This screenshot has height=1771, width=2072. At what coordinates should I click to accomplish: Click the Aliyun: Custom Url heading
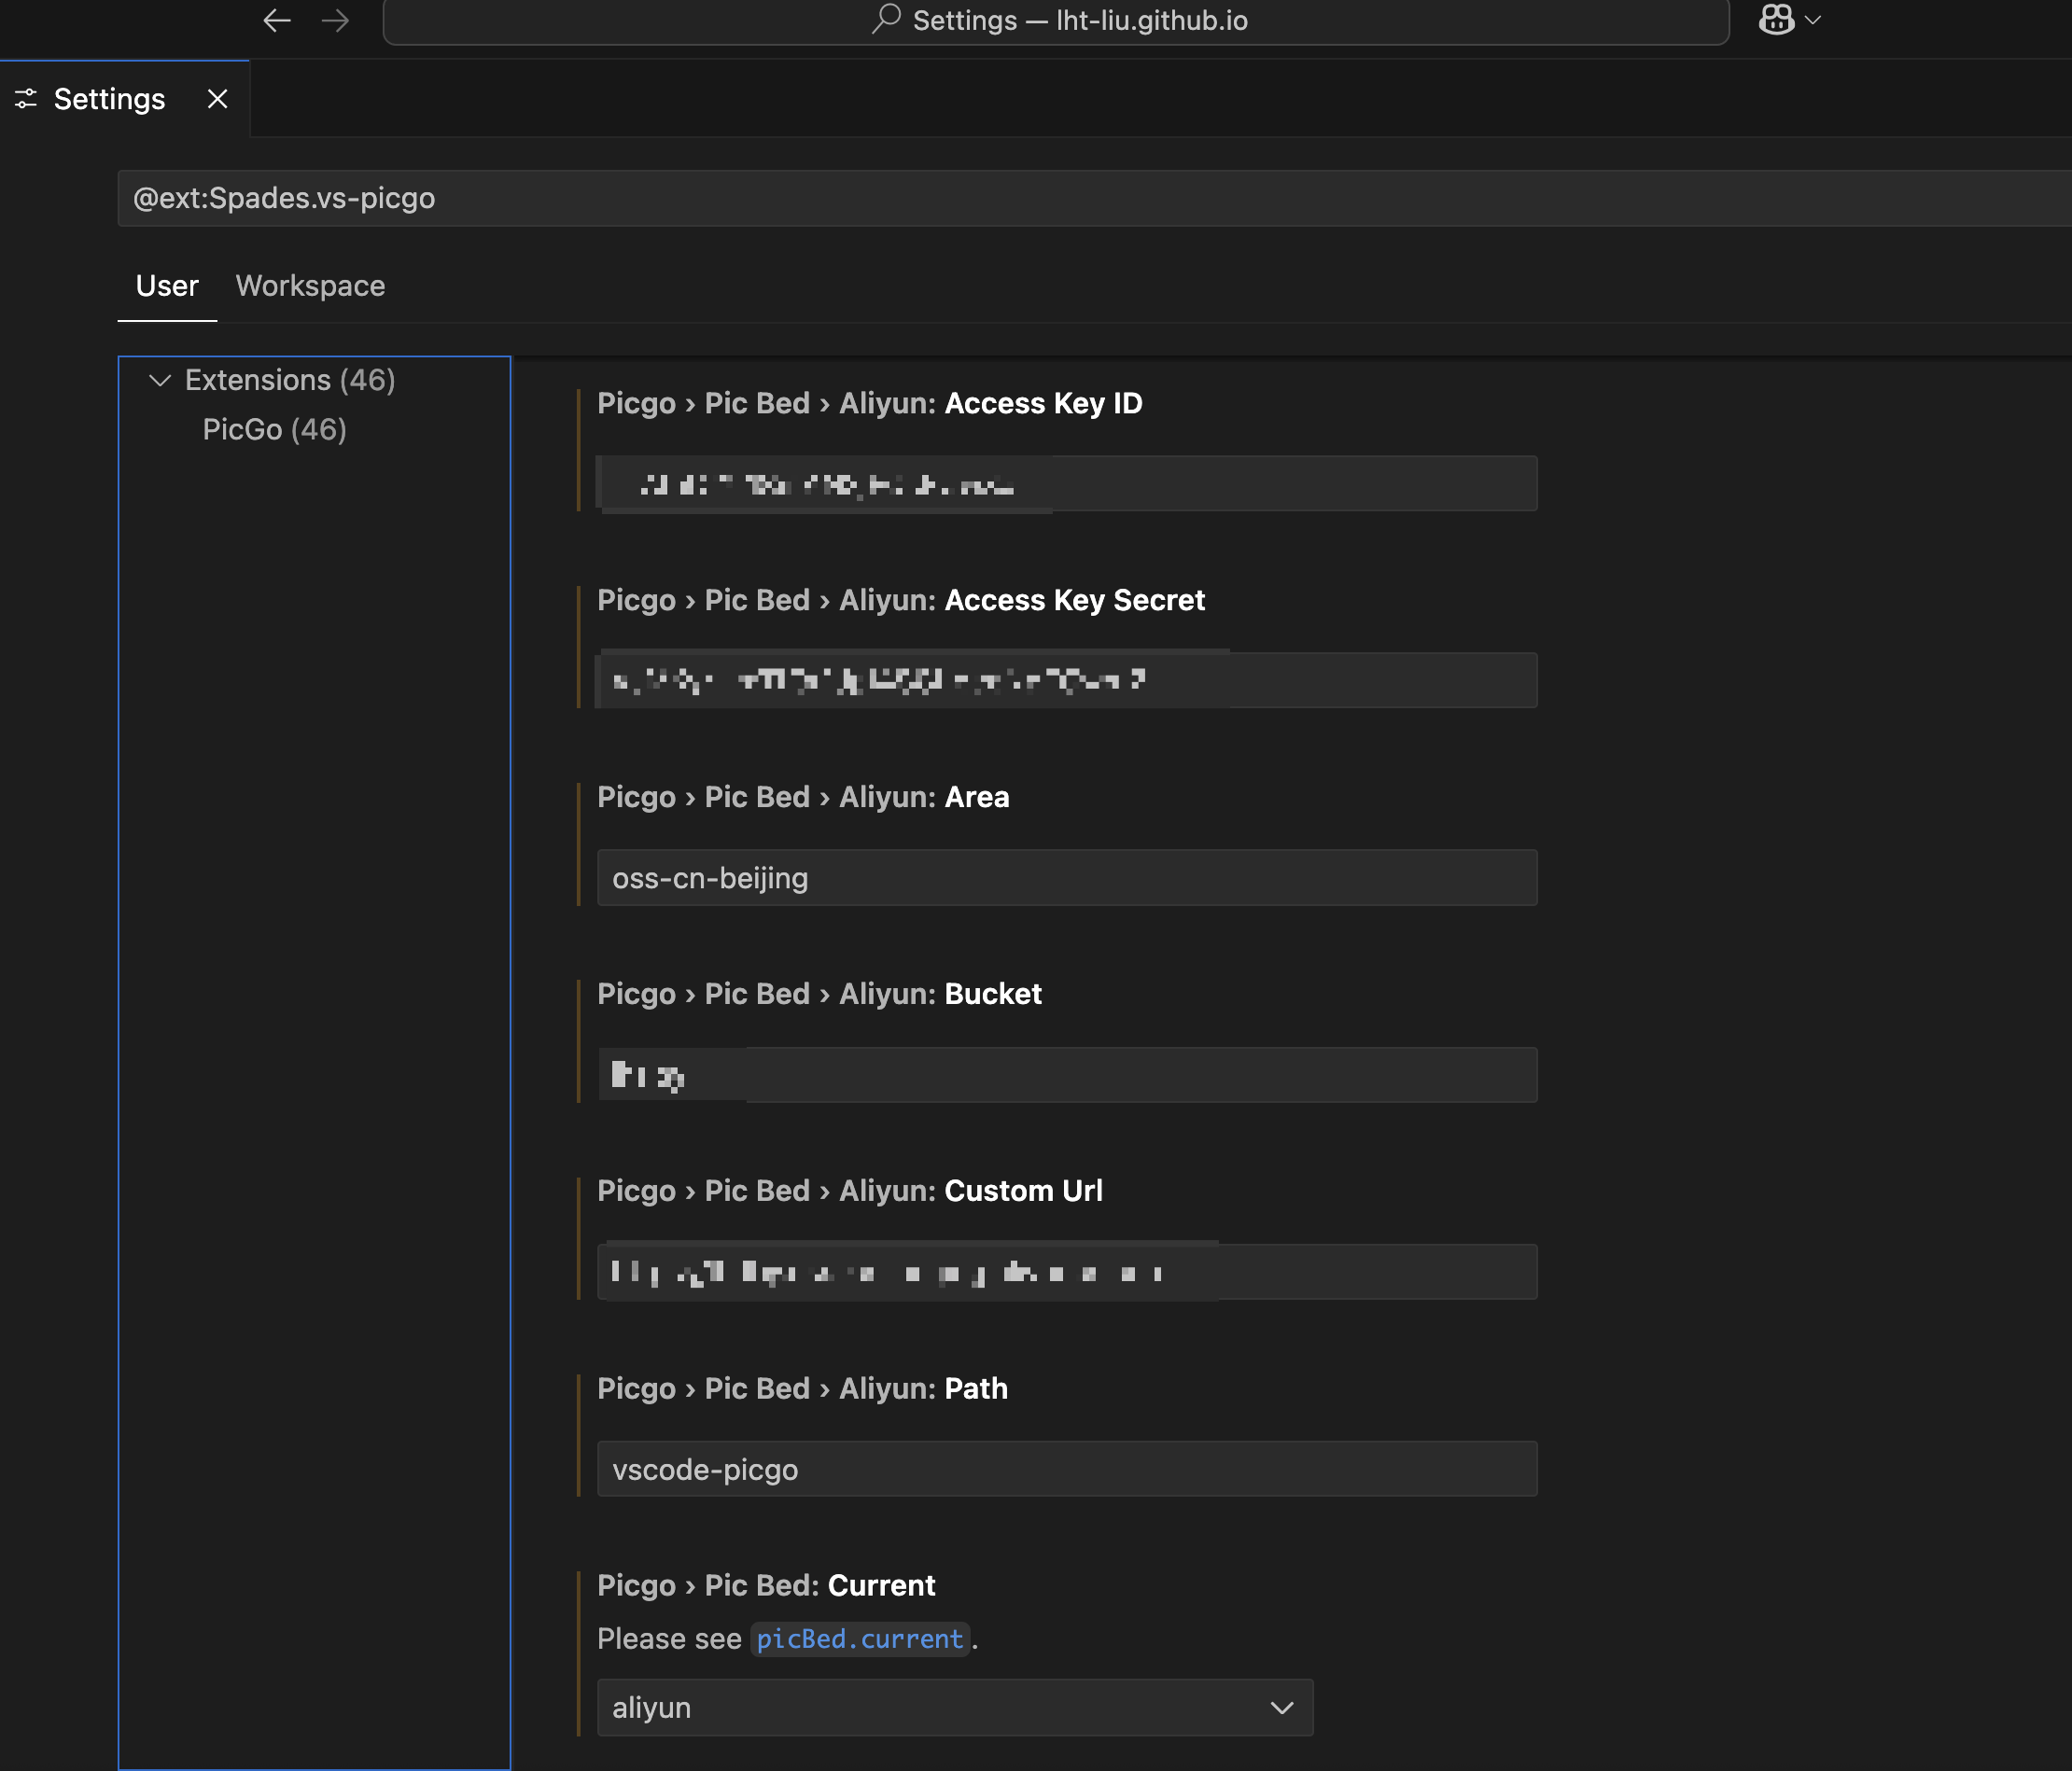point(850,1191)
